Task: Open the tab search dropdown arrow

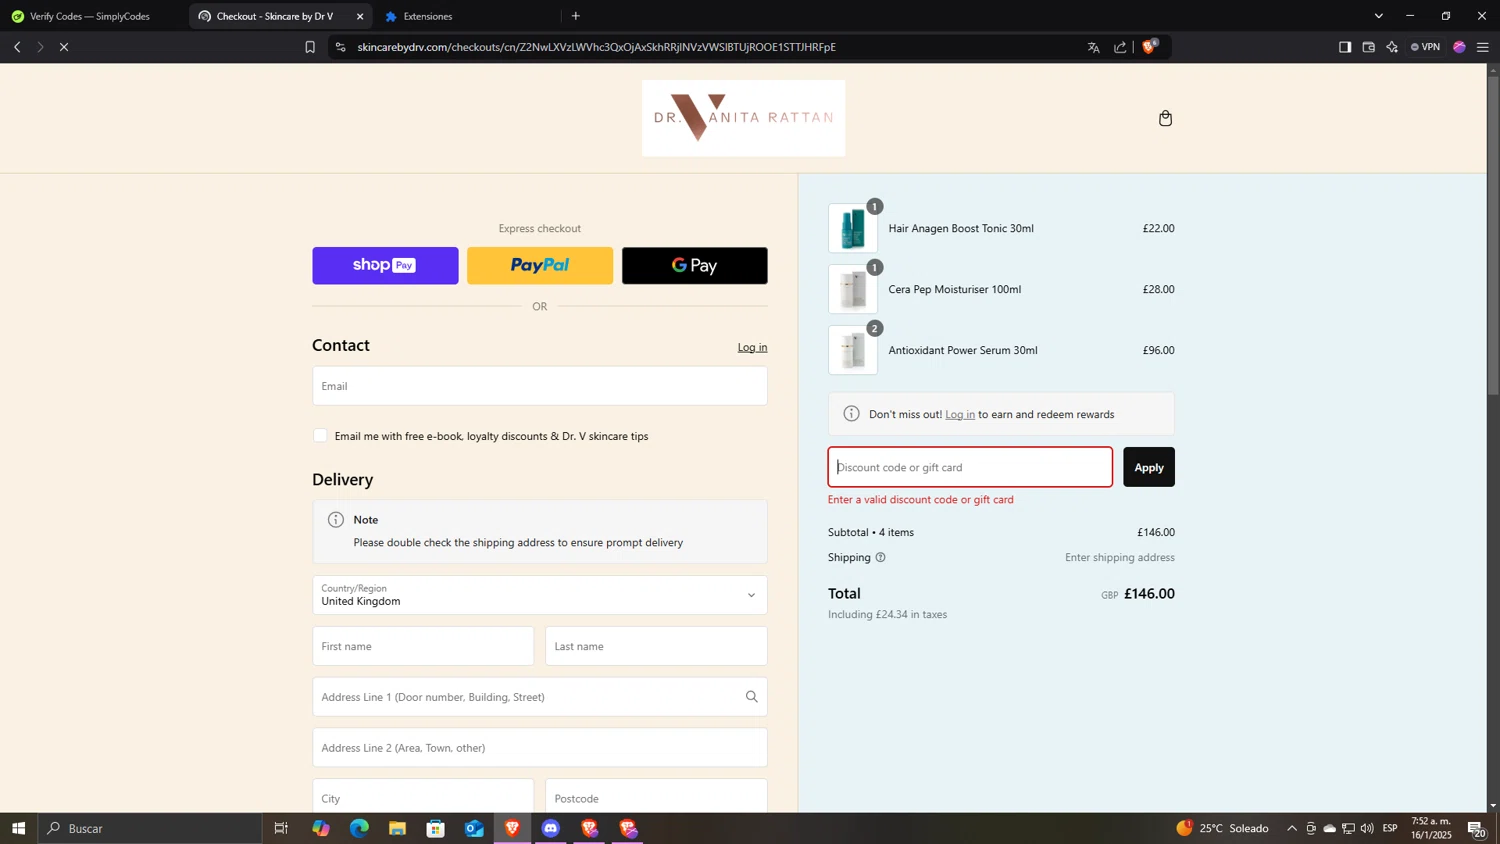Action: click(x=1378, y=16)
